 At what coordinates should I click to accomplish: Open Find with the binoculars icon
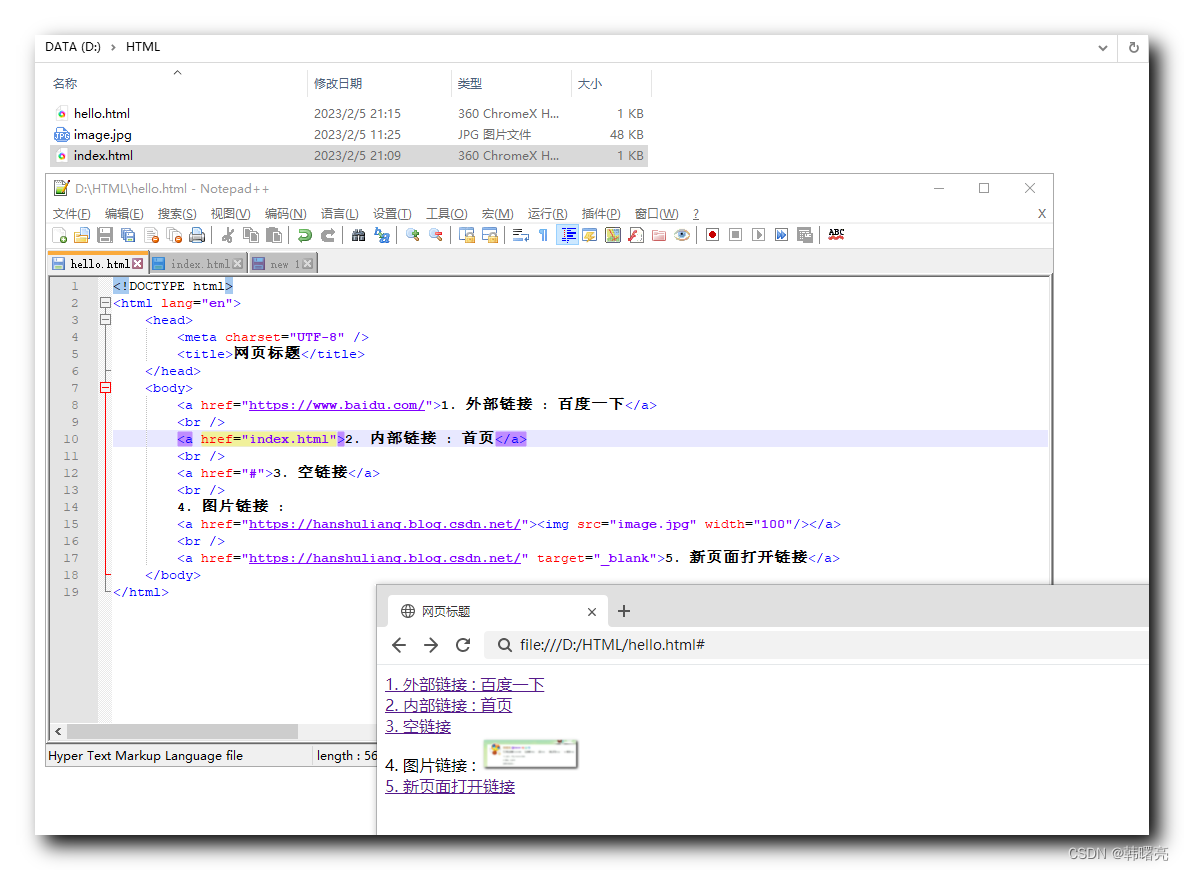coord(359,236)
